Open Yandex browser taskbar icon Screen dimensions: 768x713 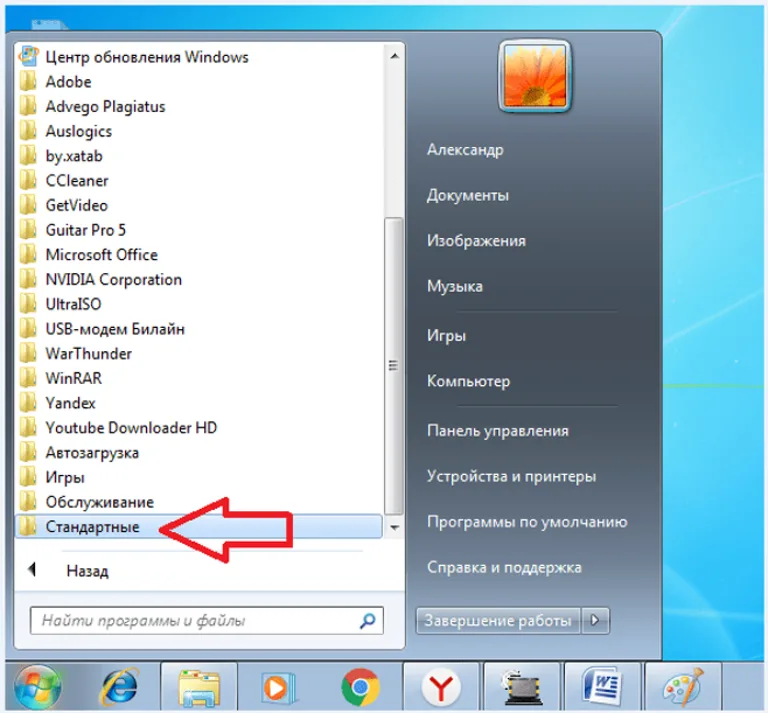pos(440,688)
